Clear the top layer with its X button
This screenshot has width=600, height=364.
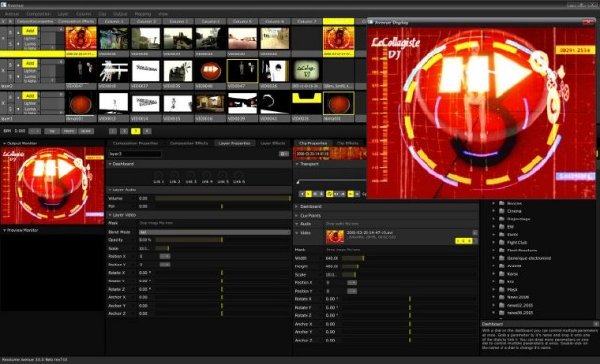(3, 38)
